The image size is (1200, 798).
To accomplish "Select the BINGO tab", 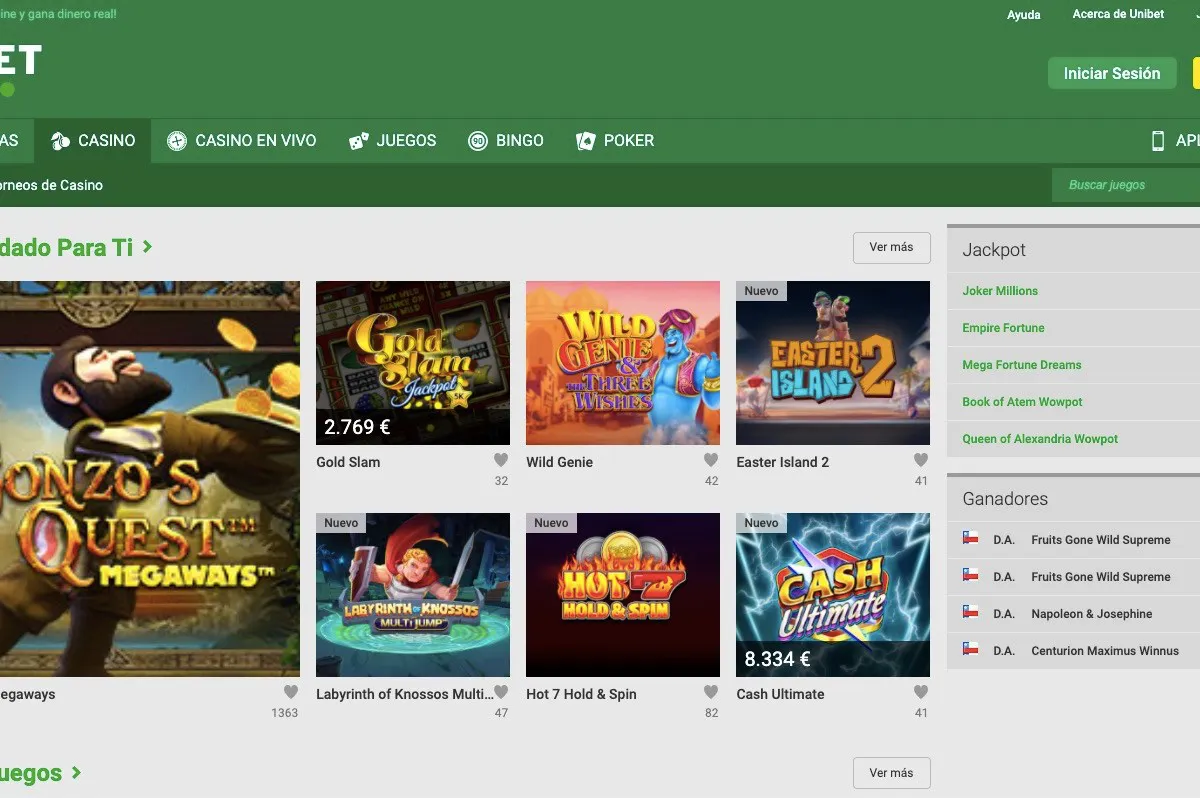I will 506,141.
